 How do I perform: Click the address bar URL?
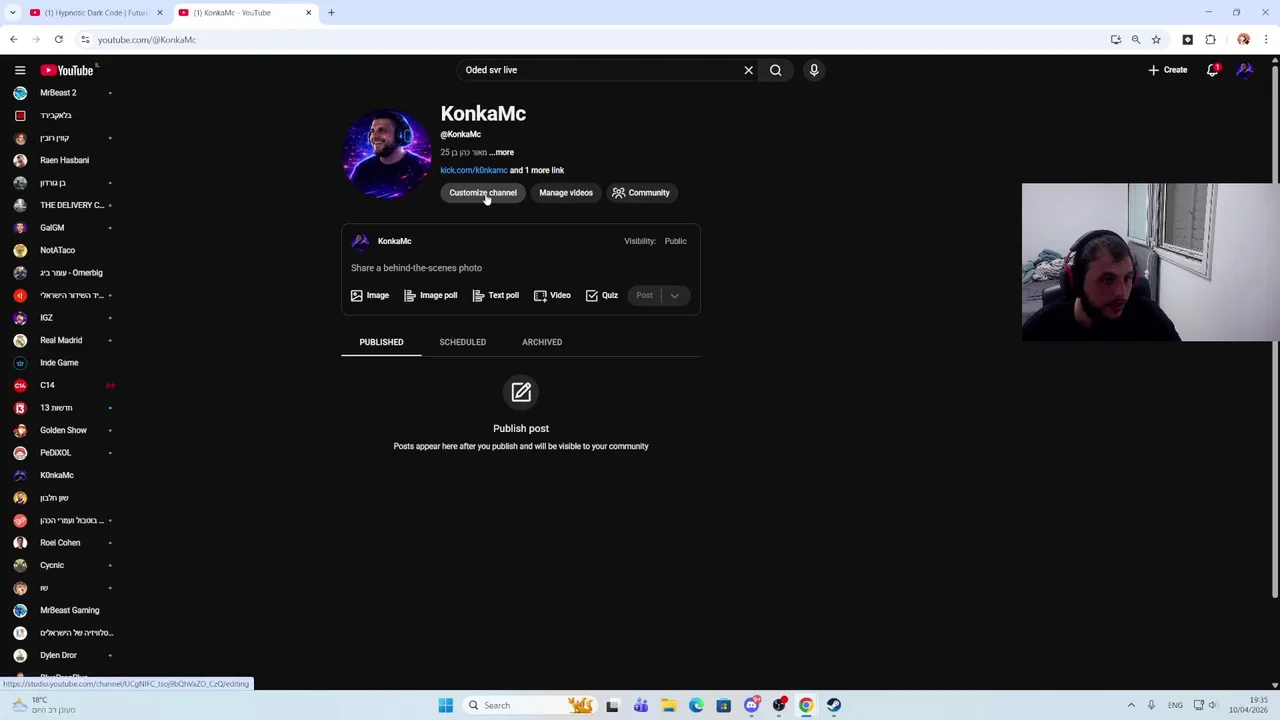pos(147,40)
